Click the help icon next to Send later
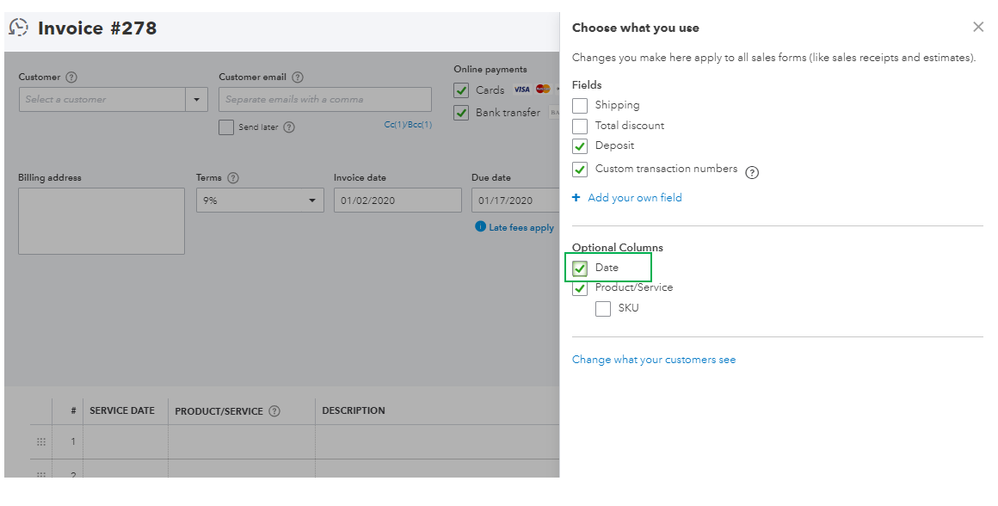 (289, 127)
